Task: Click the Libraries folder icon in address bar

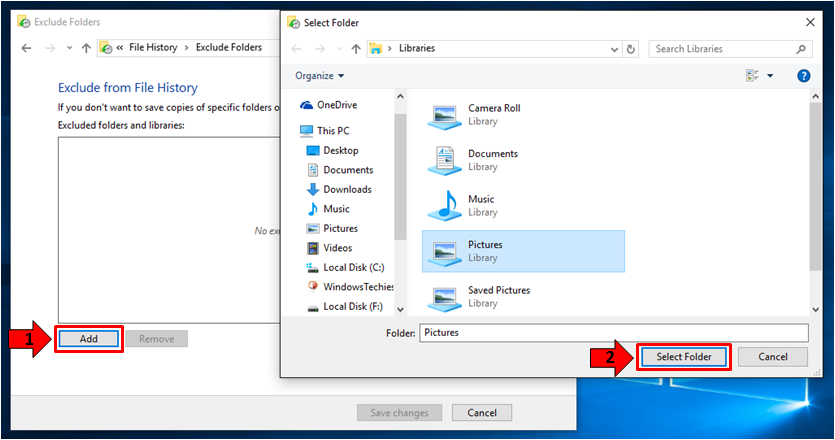Action: [x=376, y=48]
